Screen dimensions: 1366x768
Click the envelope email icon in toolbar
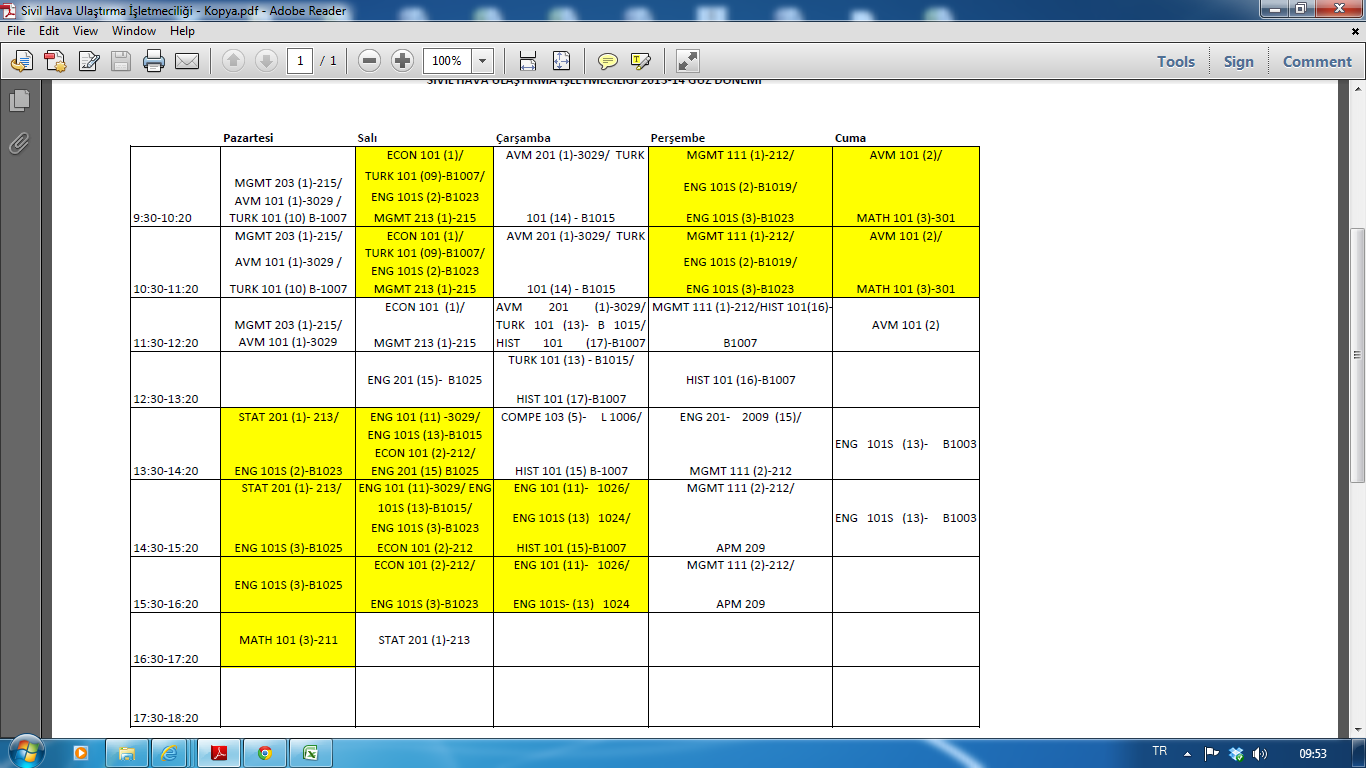tap(187, 61)
